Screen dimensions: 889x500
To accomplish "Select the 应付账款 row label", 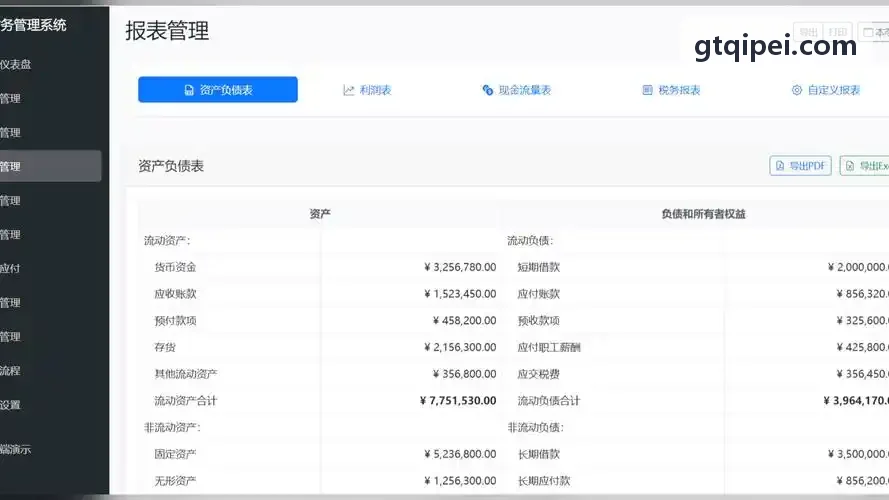I will [x=539, y=294].
